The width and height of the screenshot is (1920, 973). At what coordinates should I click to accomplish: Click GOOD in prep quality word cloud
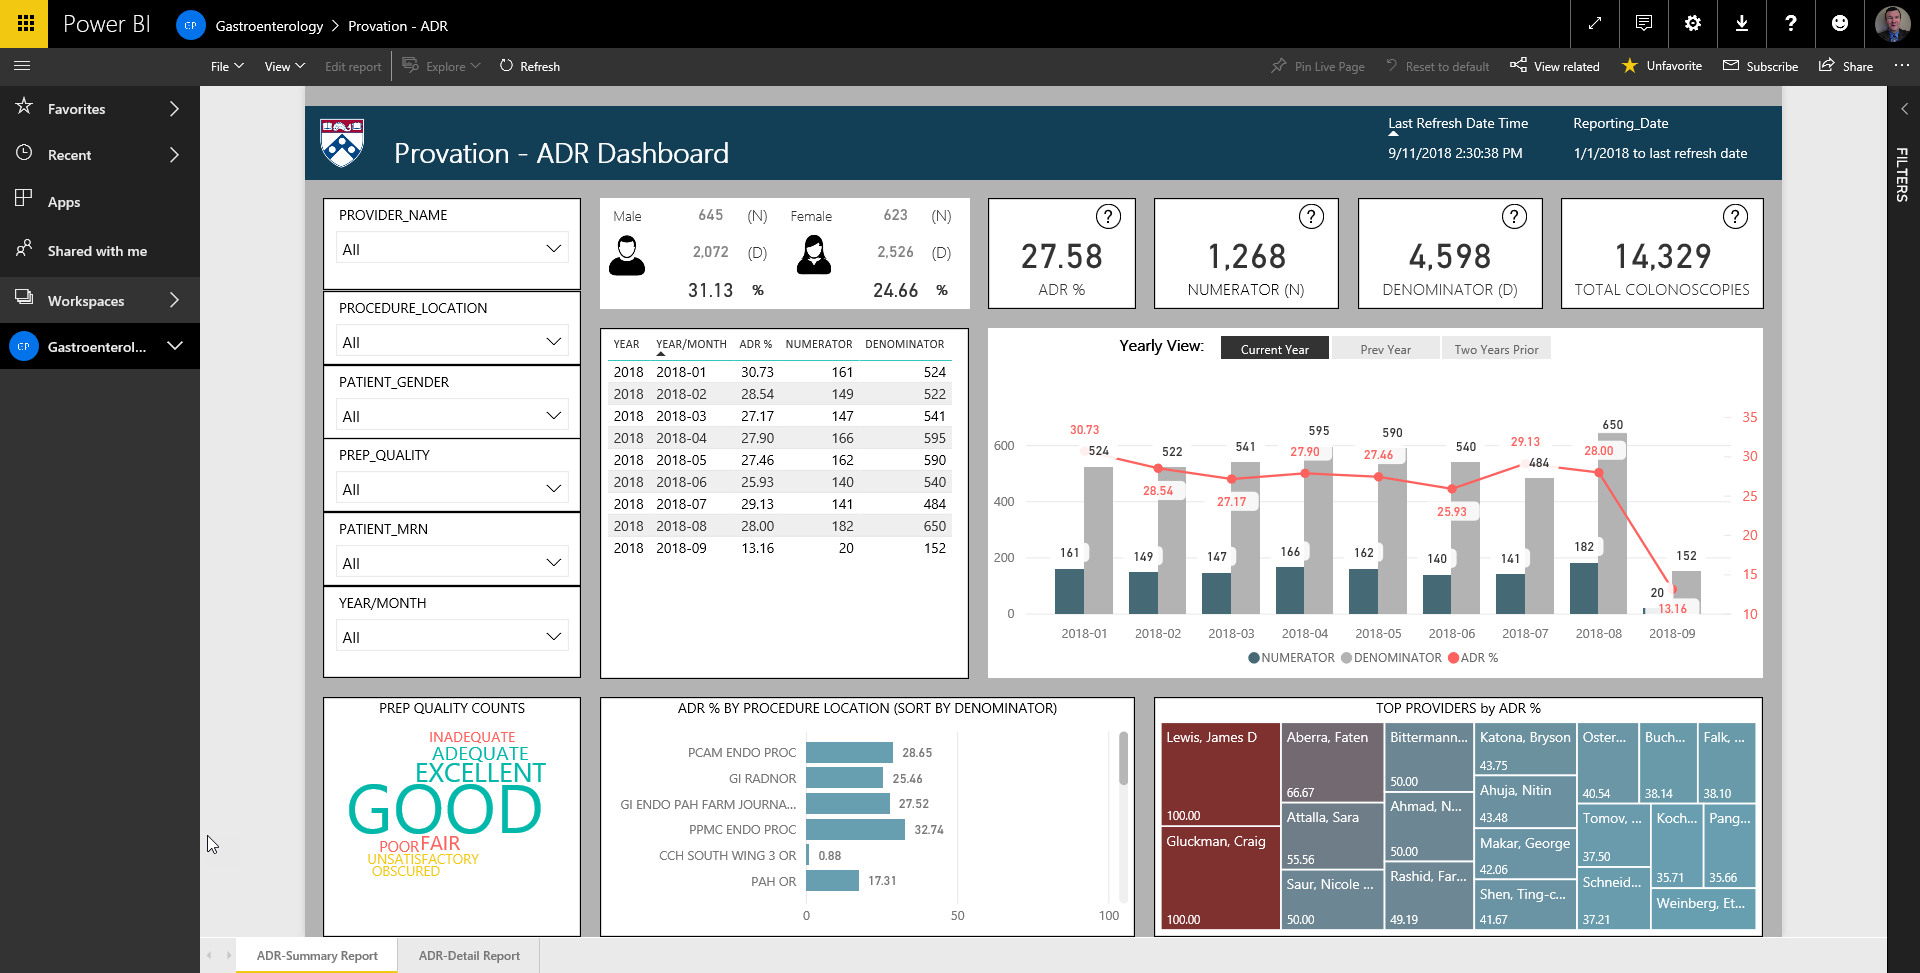pos(445,810)
